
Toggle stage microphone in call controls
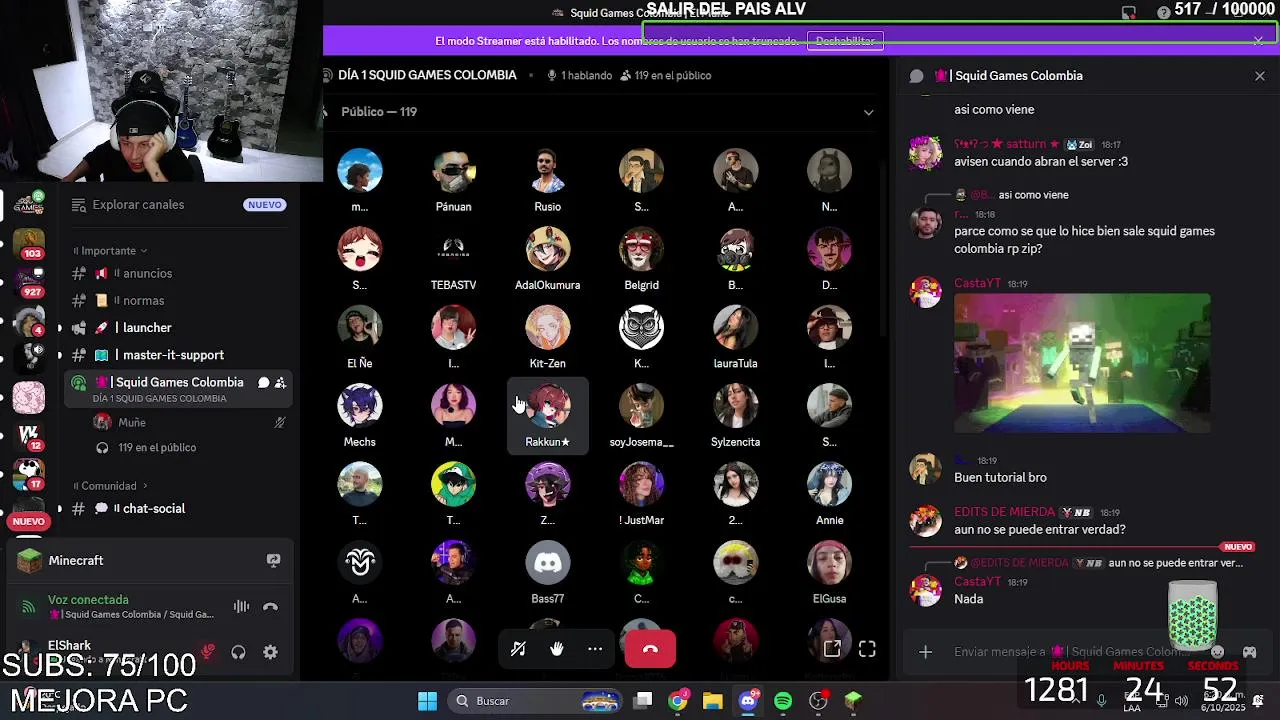click(518, 649)
